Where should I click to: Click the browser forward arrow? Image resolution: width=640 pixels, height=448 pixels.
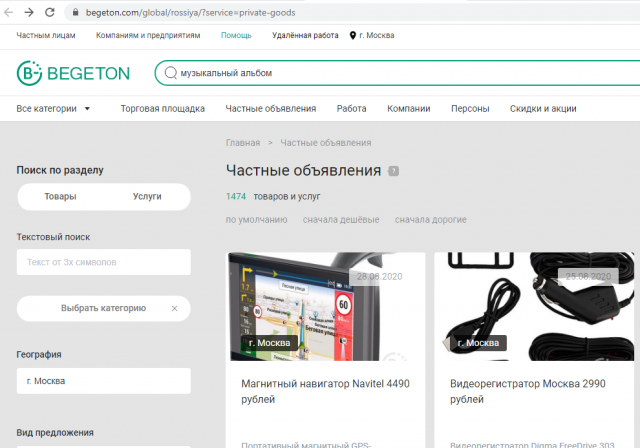(28, 12)
